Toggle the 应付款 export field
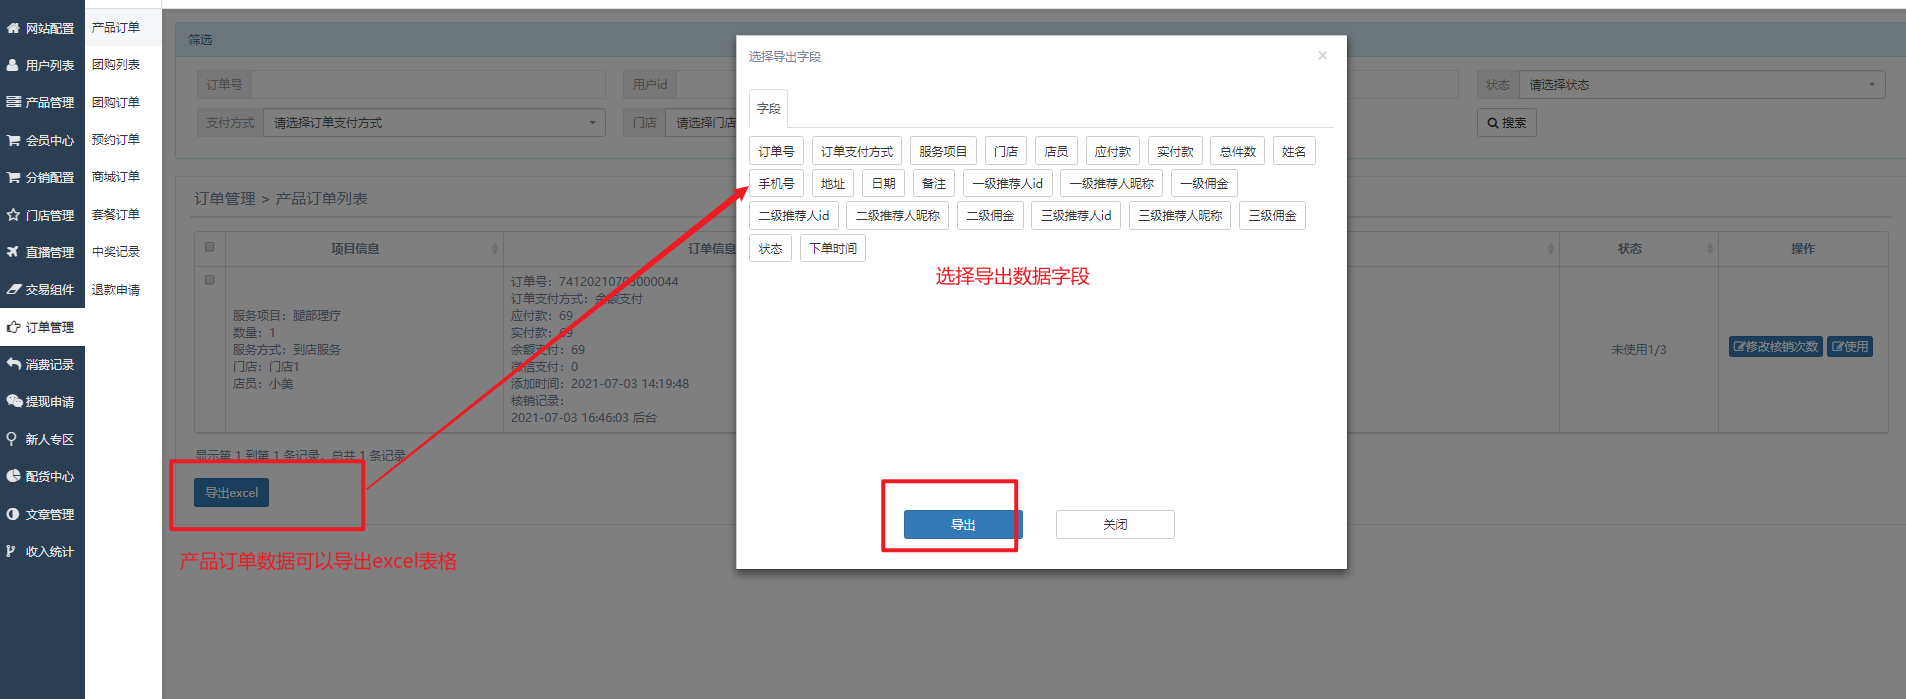 [x=1112, y=151]
